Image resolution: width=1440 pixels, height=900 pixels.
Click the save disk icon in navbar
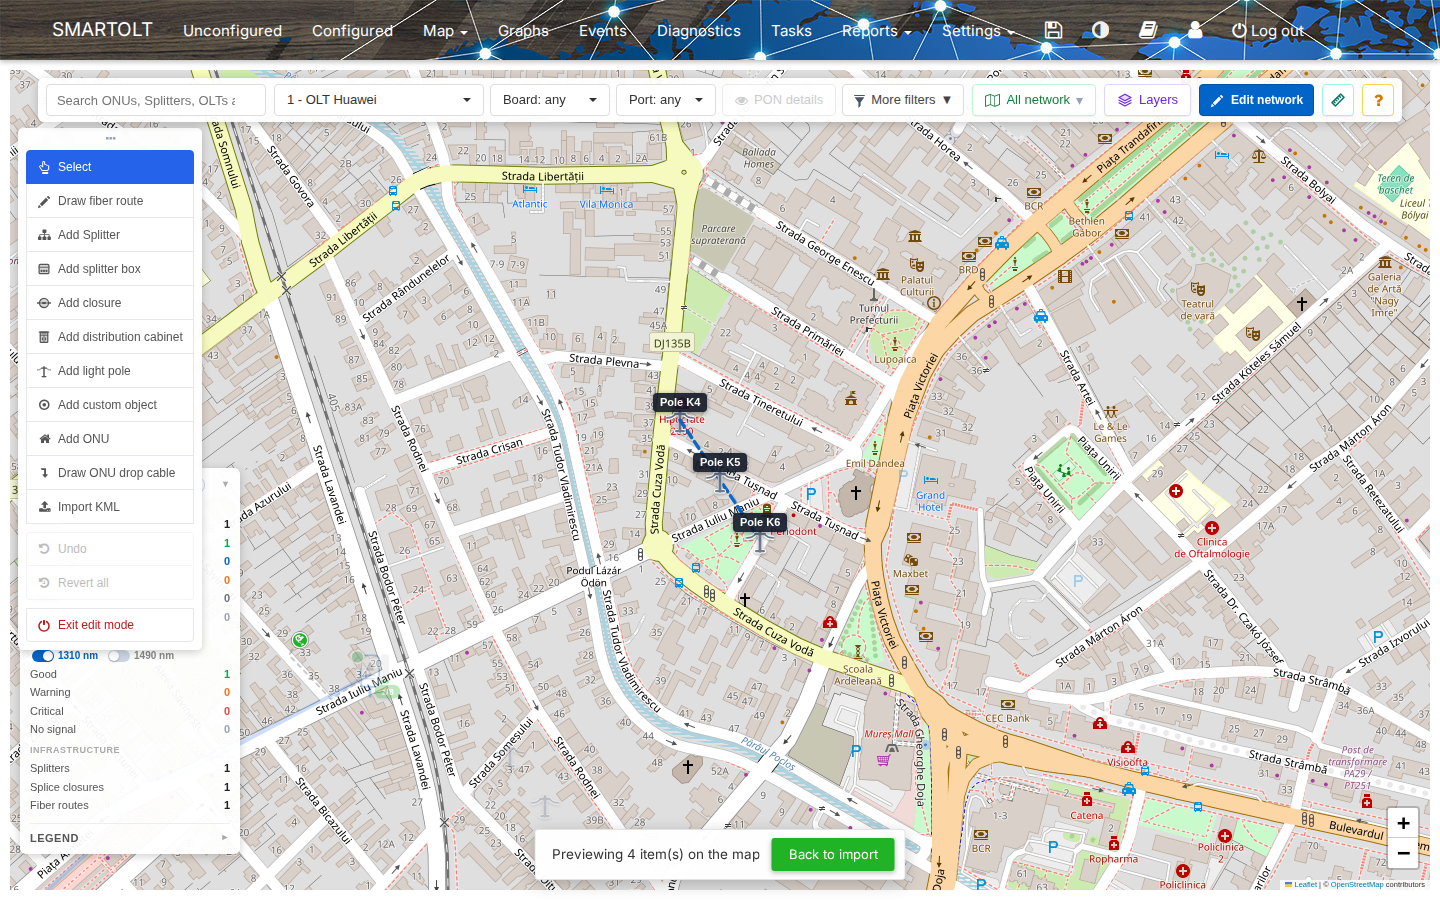[1053, 30]
